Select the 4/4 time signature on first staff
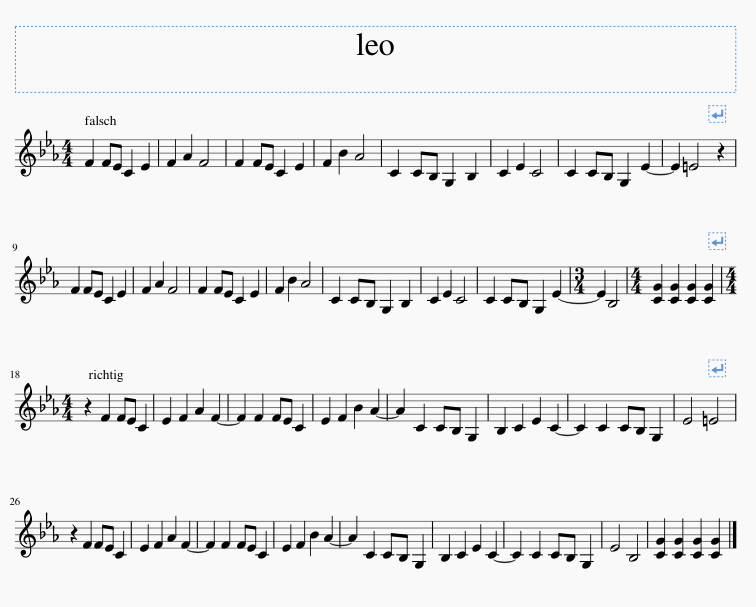The width and height of the screenshot is (756, 607). point(68,153)
